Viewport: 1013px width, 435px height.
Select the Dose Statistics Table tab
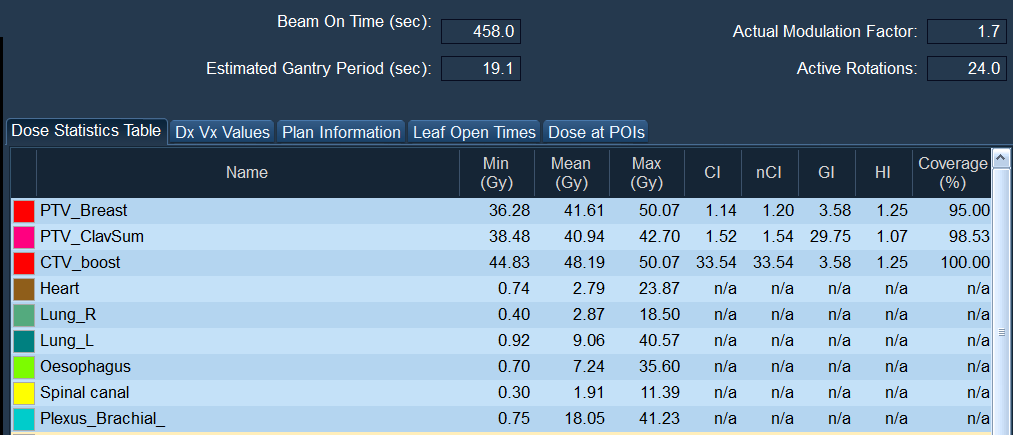[x=85, y=131]
